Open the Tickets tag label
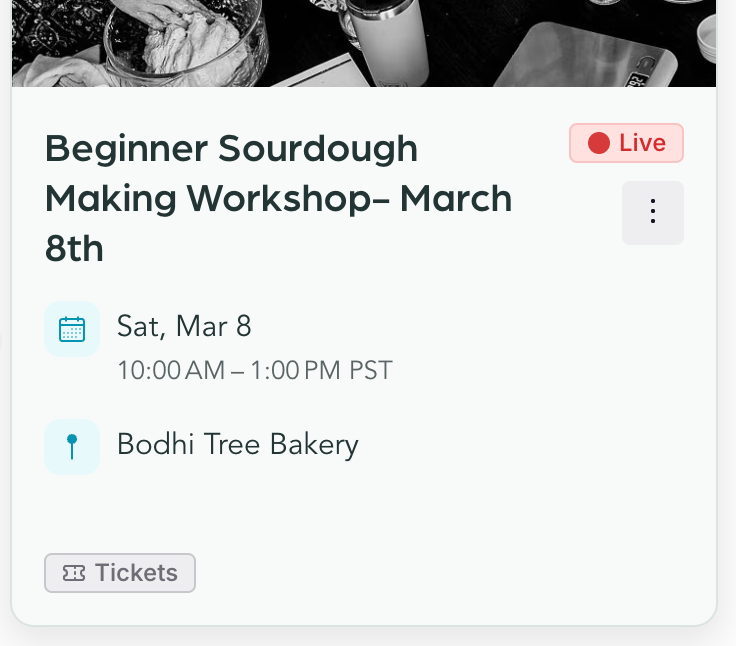The height and width of the screenshot is (646, 736). click(136, 573)
